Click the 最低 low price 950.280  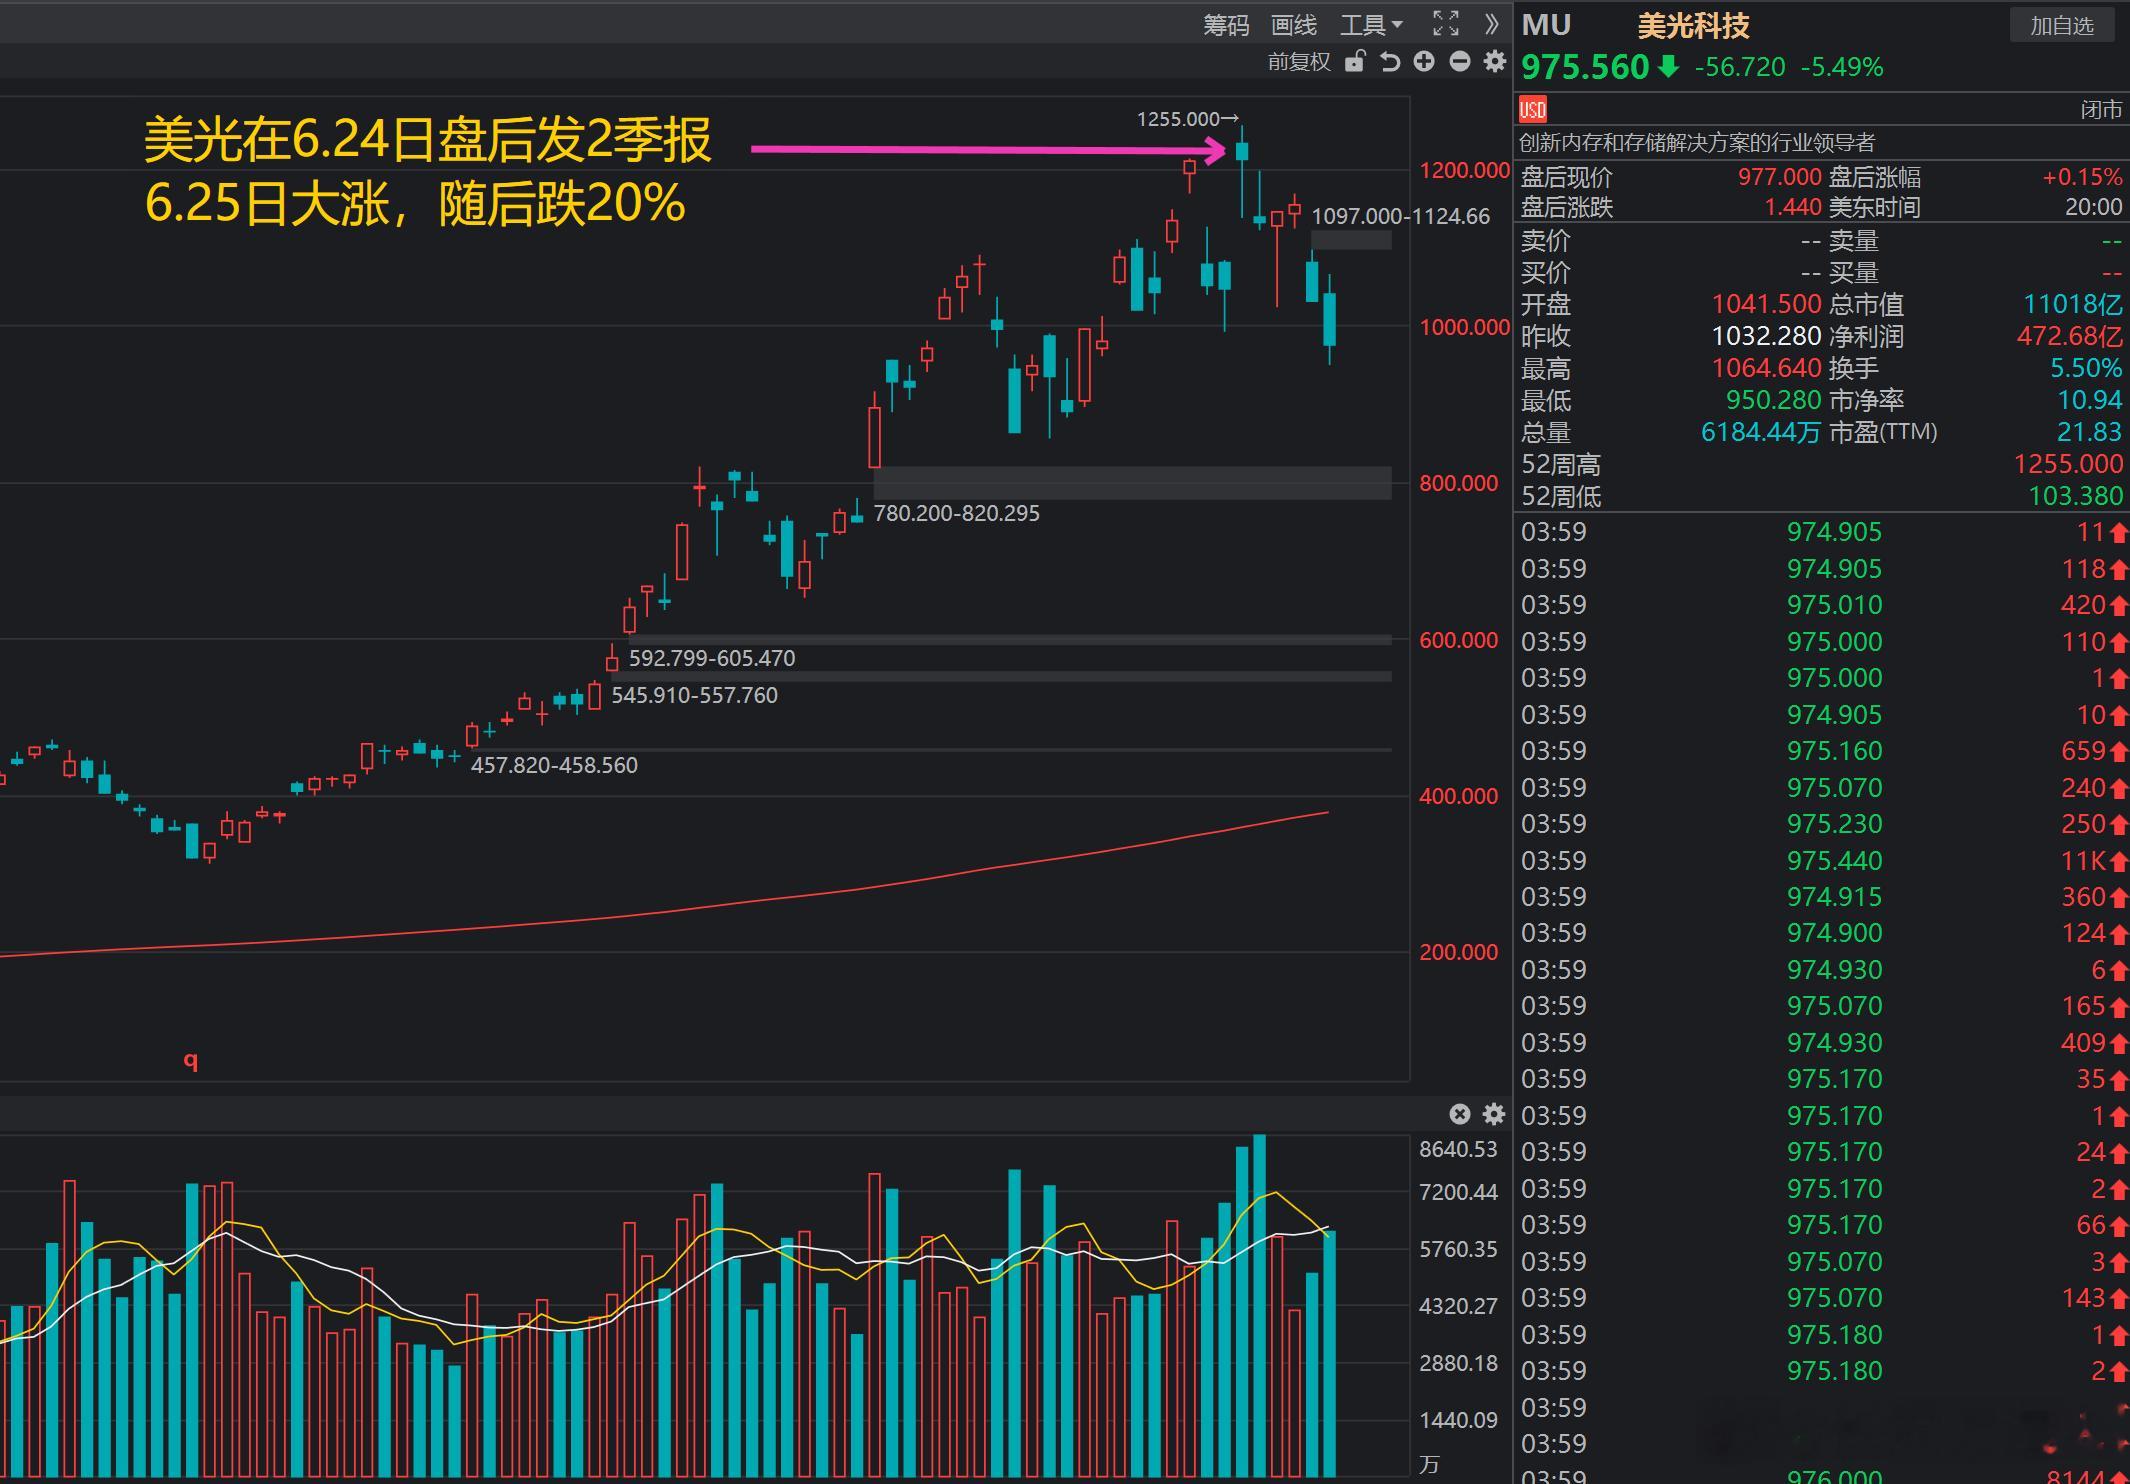pyautogui.click(x=1773, y=400)
